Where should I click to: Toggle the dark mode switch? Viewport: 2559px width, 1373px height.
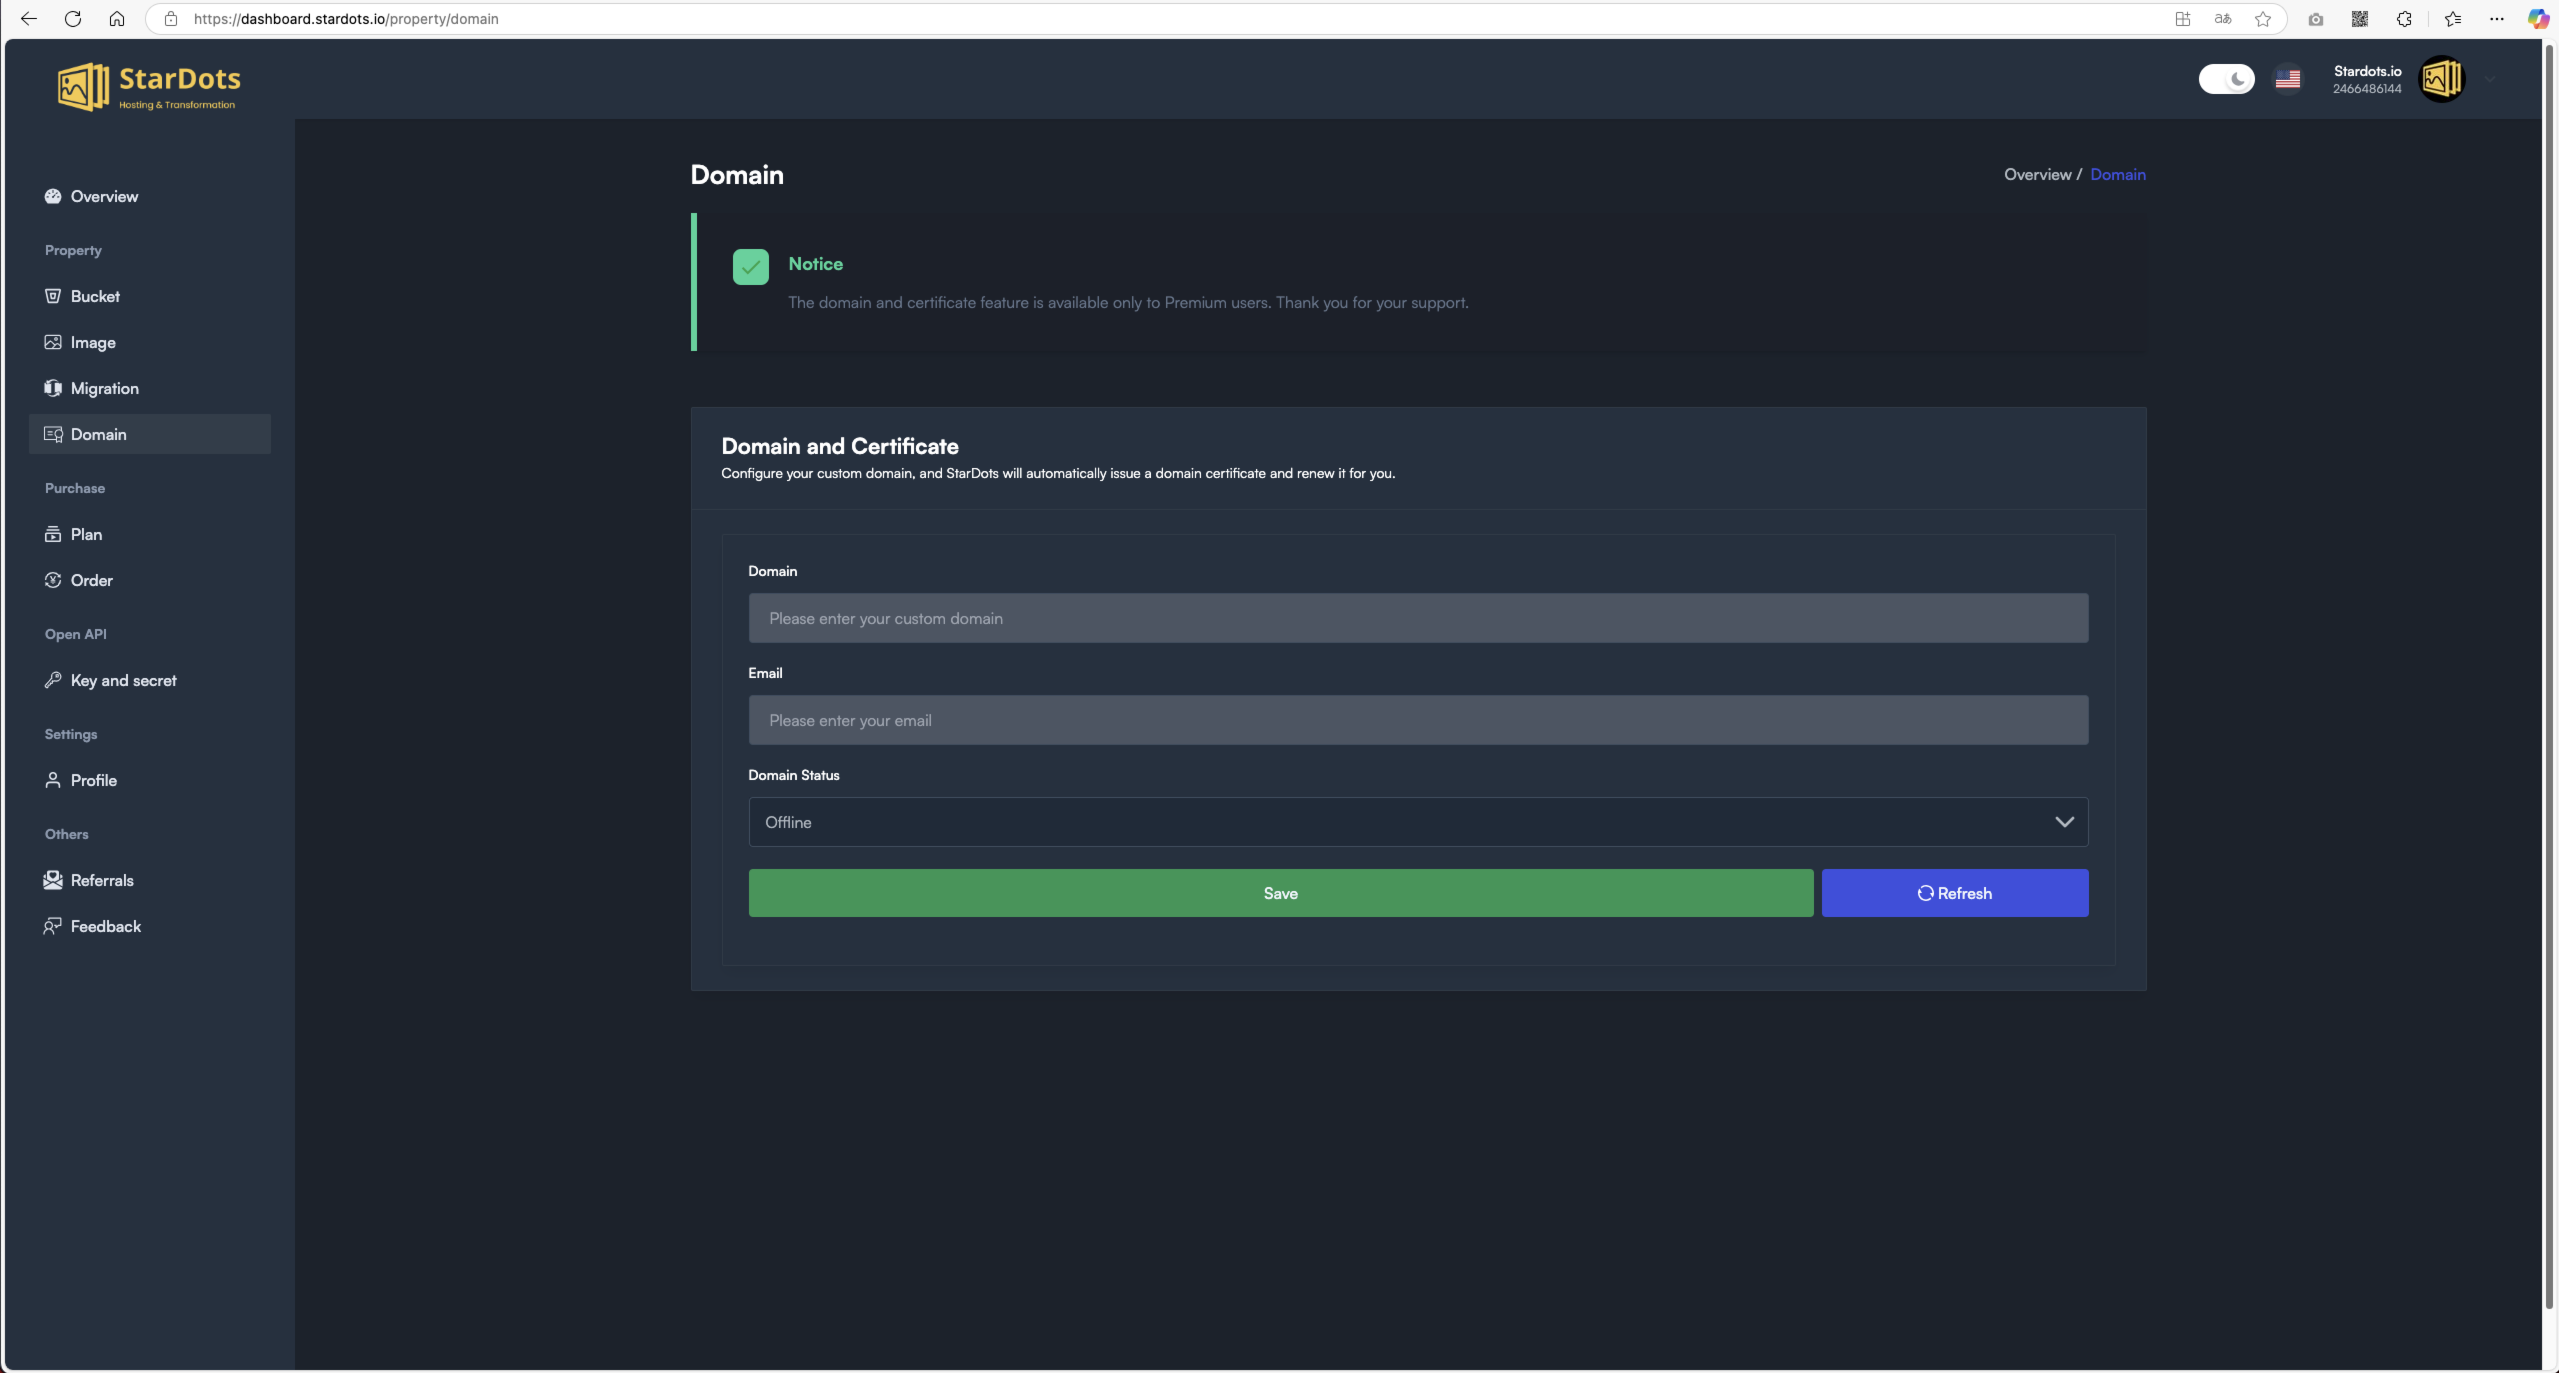pyautogui.click(x=2226, y=79)
